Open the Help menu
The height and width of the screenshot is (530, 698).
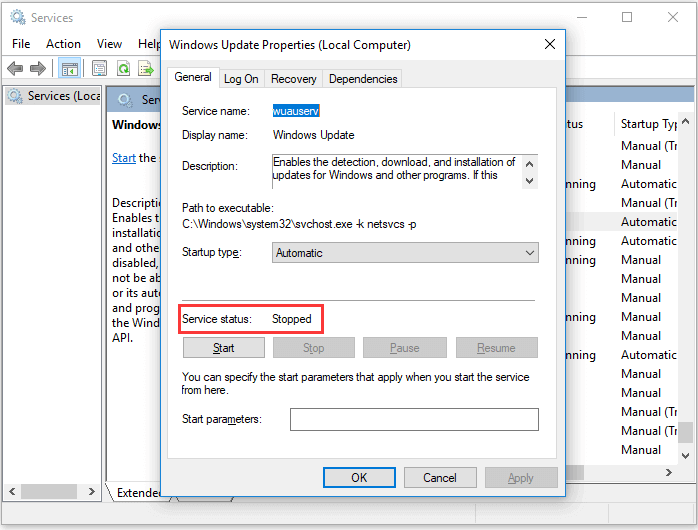pos(149,44)
